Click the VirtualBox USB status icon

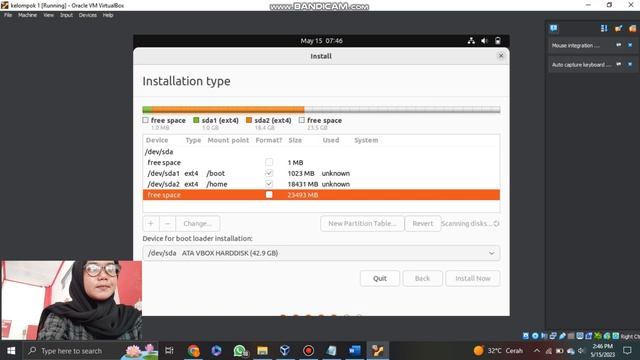point(562,336)
